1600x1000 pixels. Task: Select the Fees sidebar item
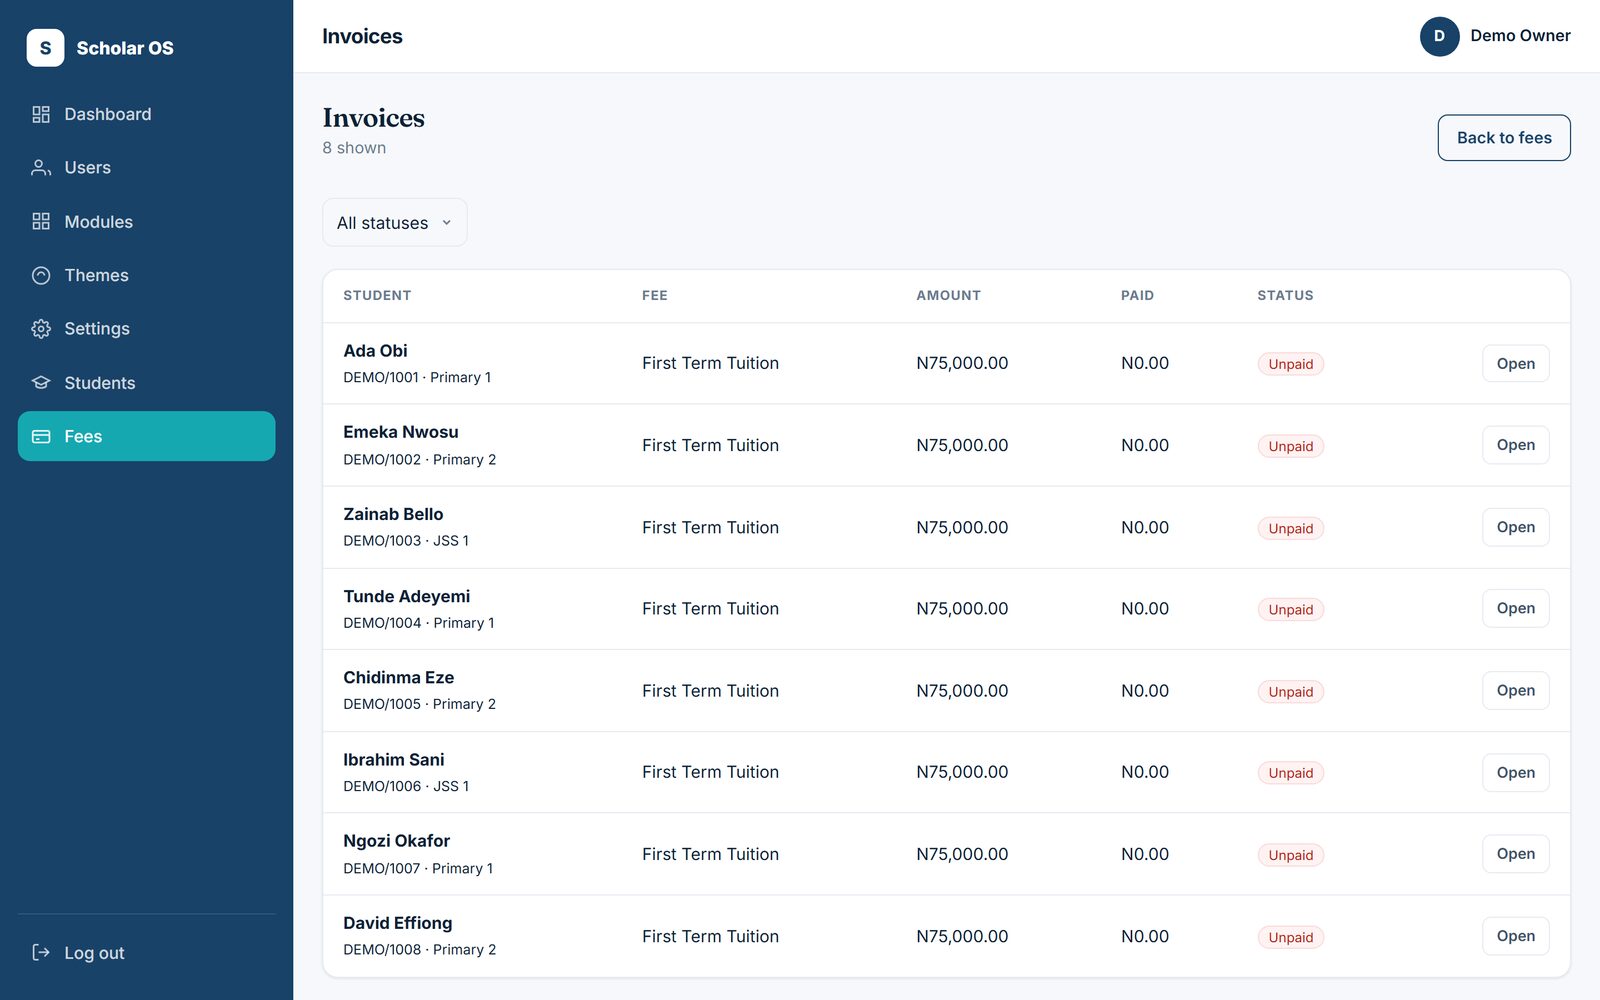pyautogui.click(x=146, y=436)
